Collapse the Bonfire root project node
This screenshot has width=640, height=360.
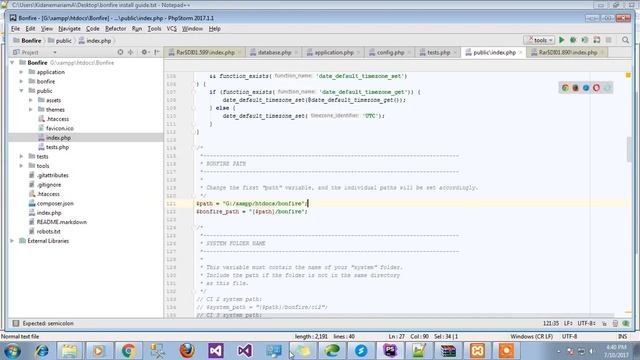coord(12,62)
